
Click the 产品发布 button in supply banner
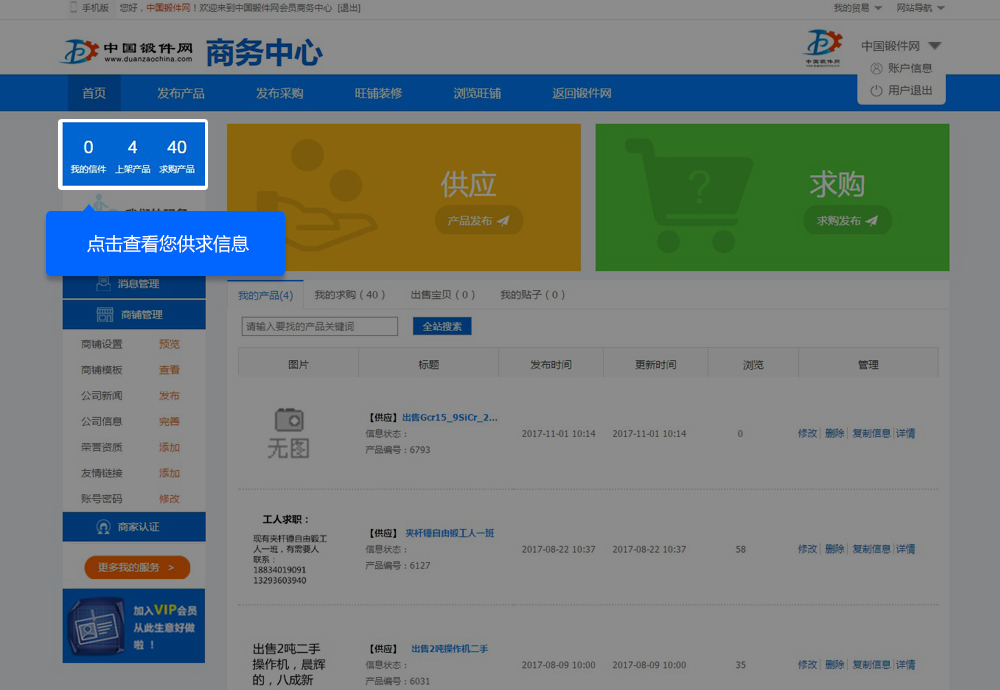pos(478,221)
